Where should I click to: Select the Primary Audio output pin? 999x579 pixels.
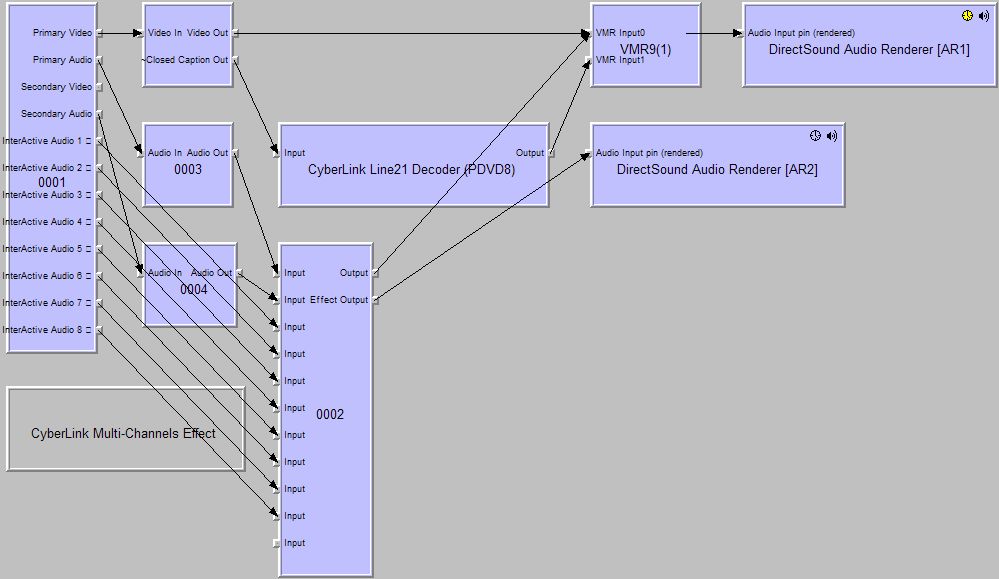click(x=99, y=60)
